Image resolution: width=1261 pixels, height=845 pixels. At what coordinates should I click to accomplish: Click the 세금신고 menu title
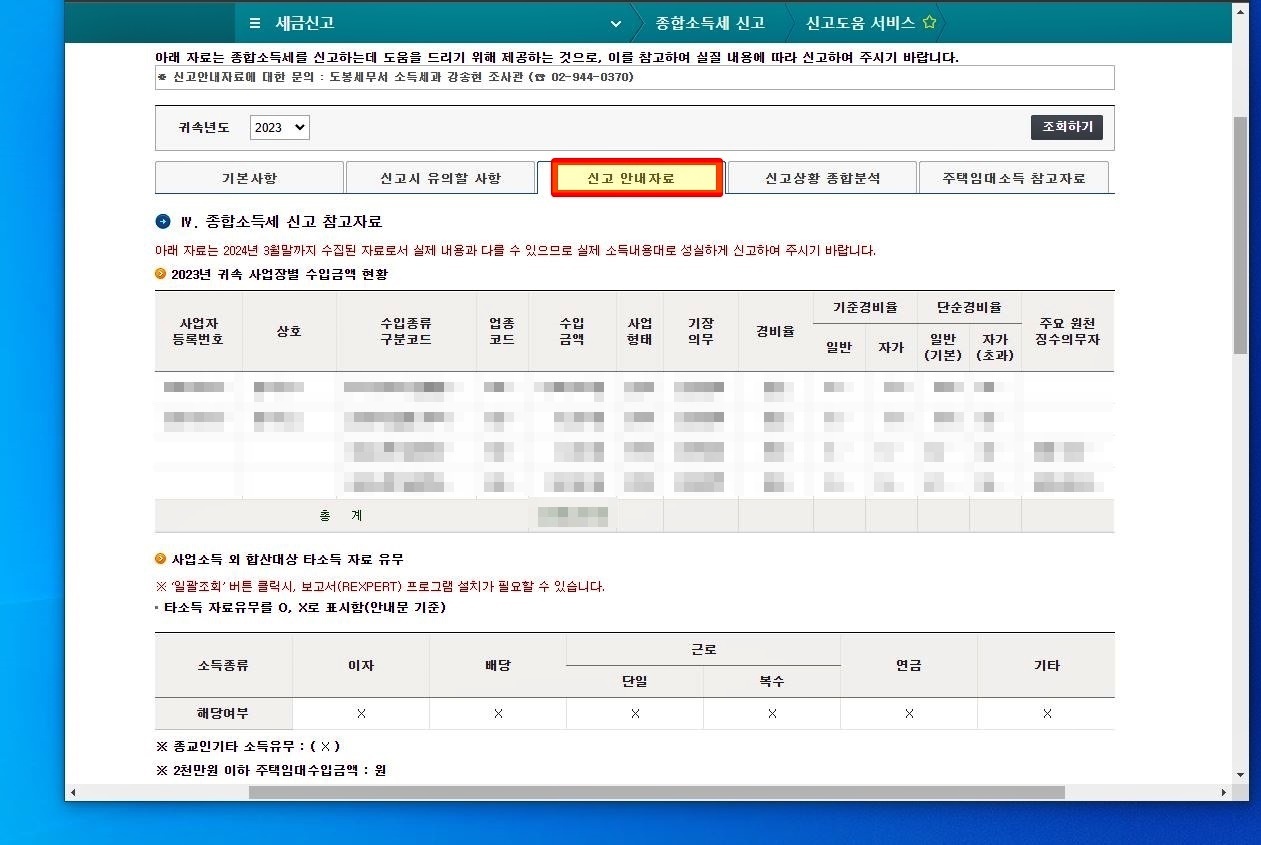(x=305, y=23)
